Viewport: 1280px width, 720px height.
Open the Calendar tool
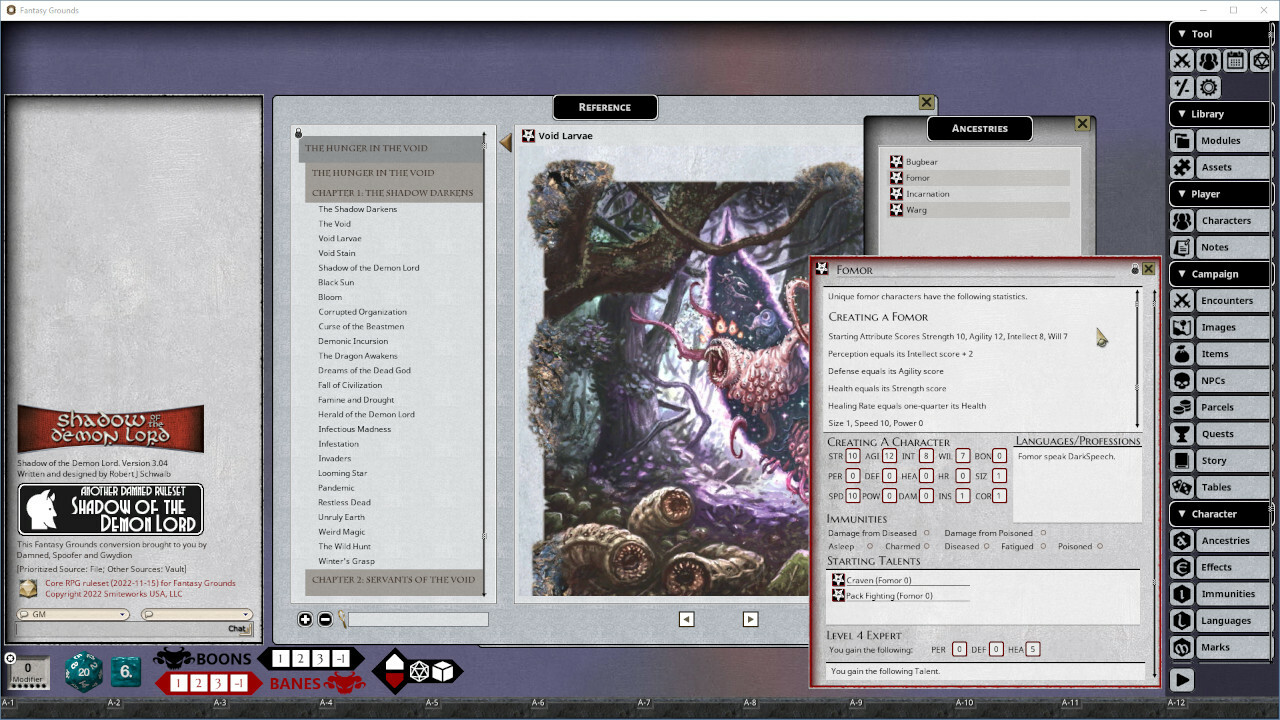click(1235, 60)
